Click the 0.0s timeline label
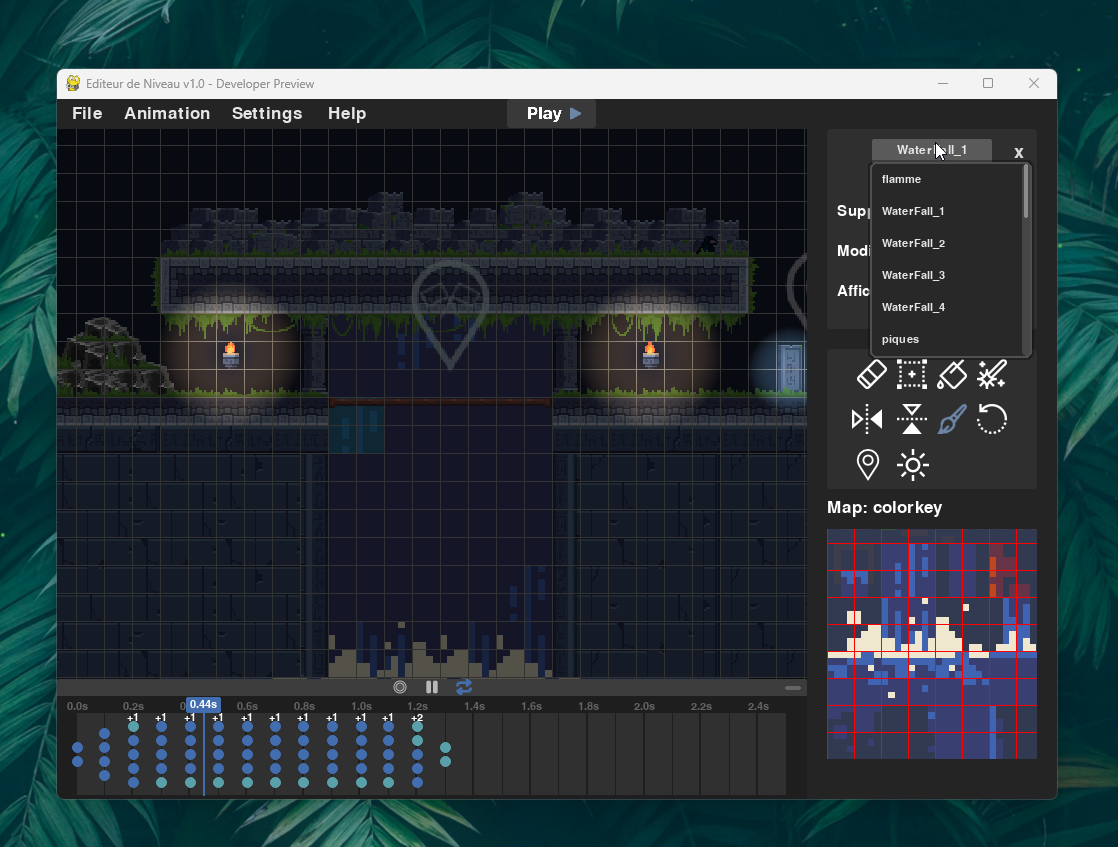This screenshot has width=1118, height=847. [x=77, y=707]
